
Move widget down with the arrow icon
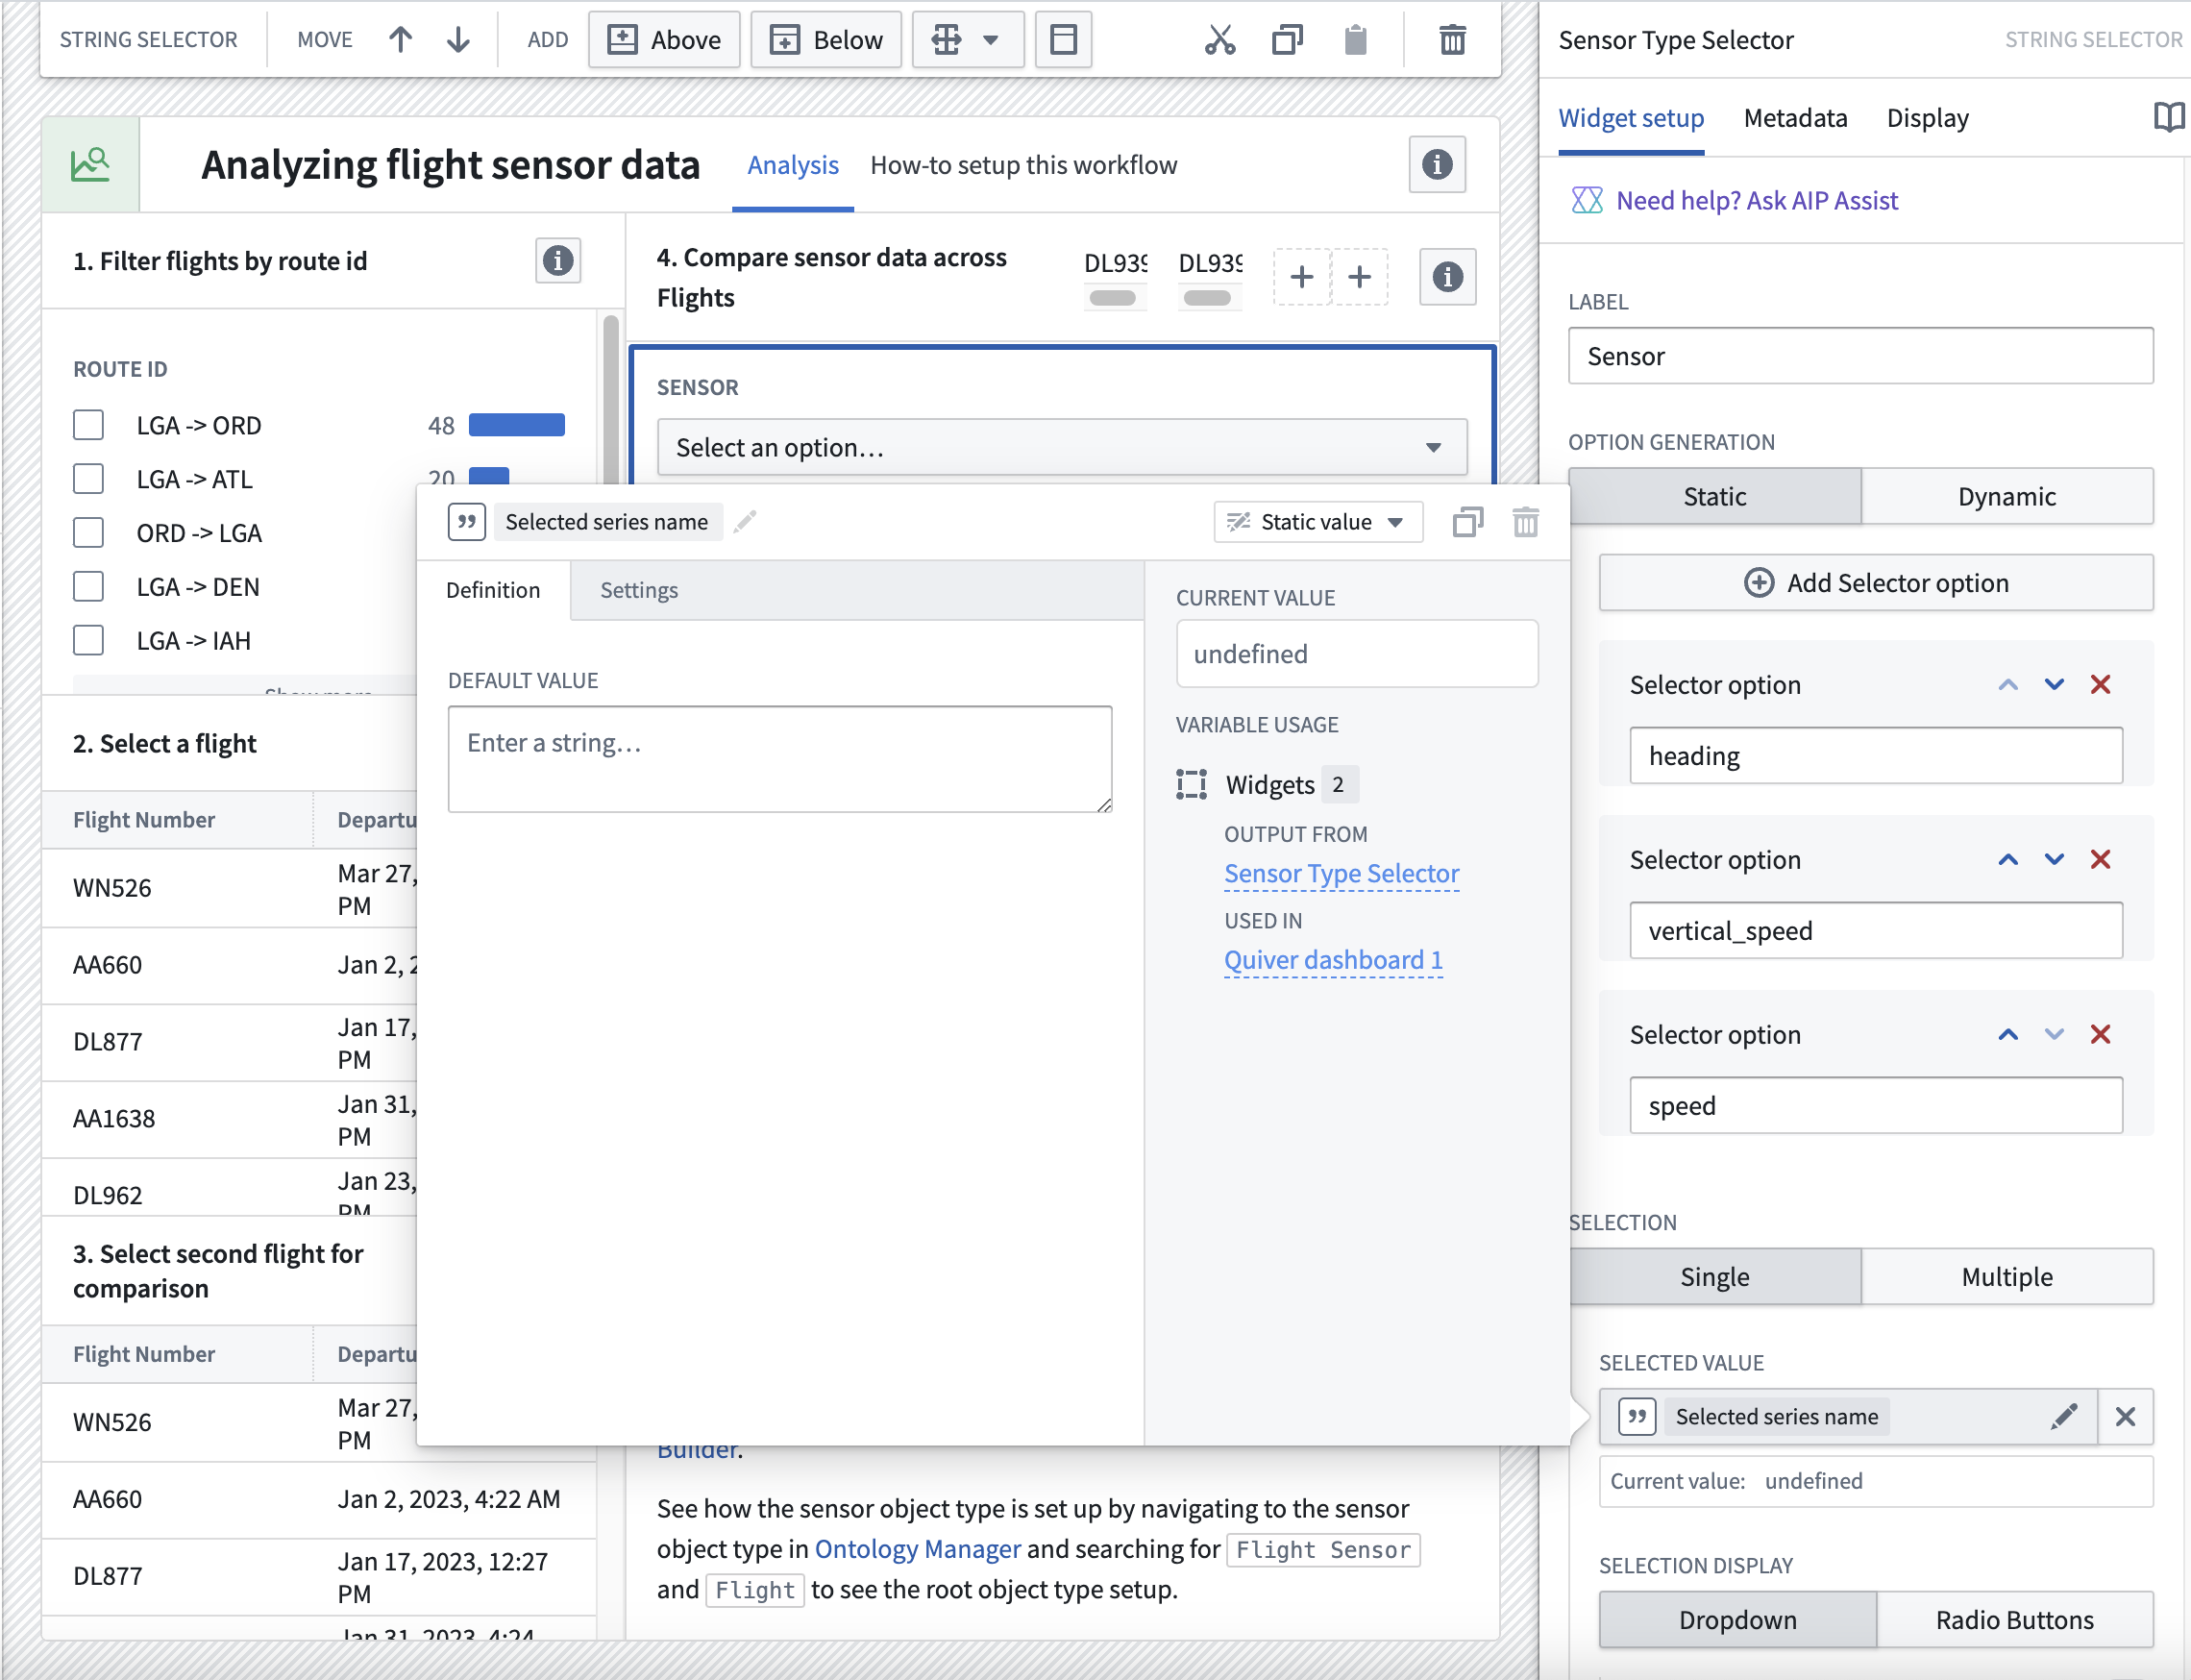(458, 40)
